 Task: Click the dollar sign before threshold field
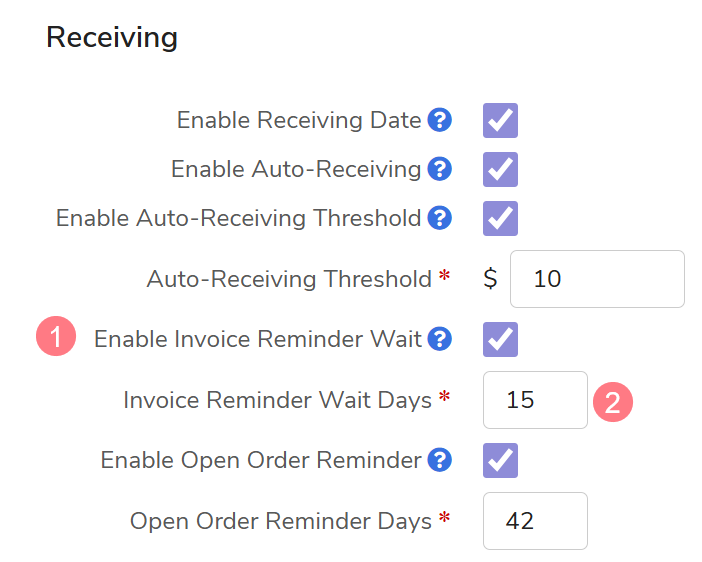pyautogui.click(x=490, y=278)
